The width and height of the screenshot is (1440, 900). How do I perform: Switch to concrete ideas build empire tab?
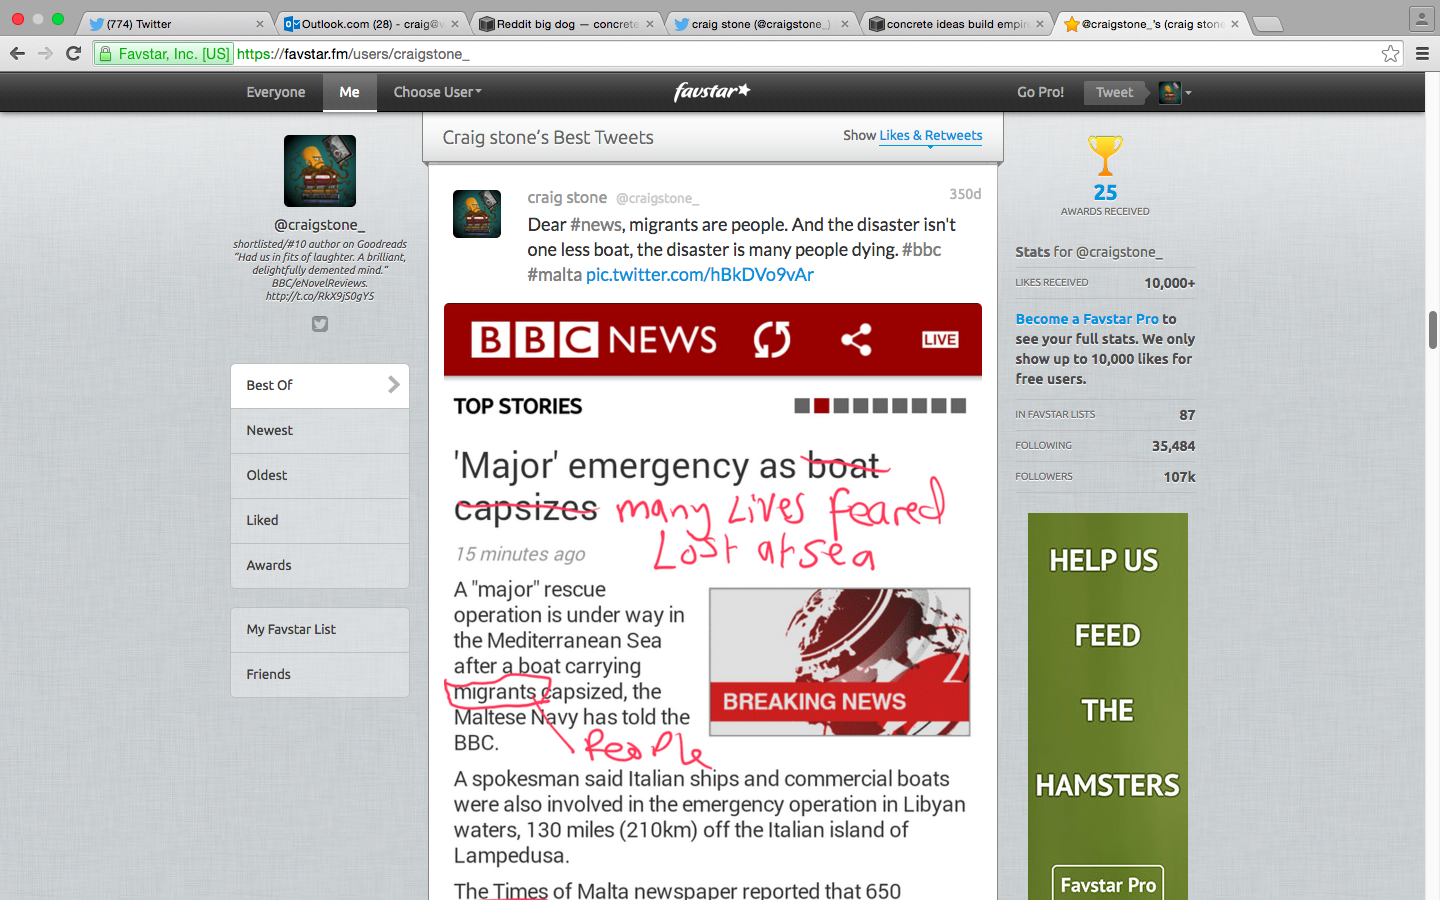[x=956, y=23]
